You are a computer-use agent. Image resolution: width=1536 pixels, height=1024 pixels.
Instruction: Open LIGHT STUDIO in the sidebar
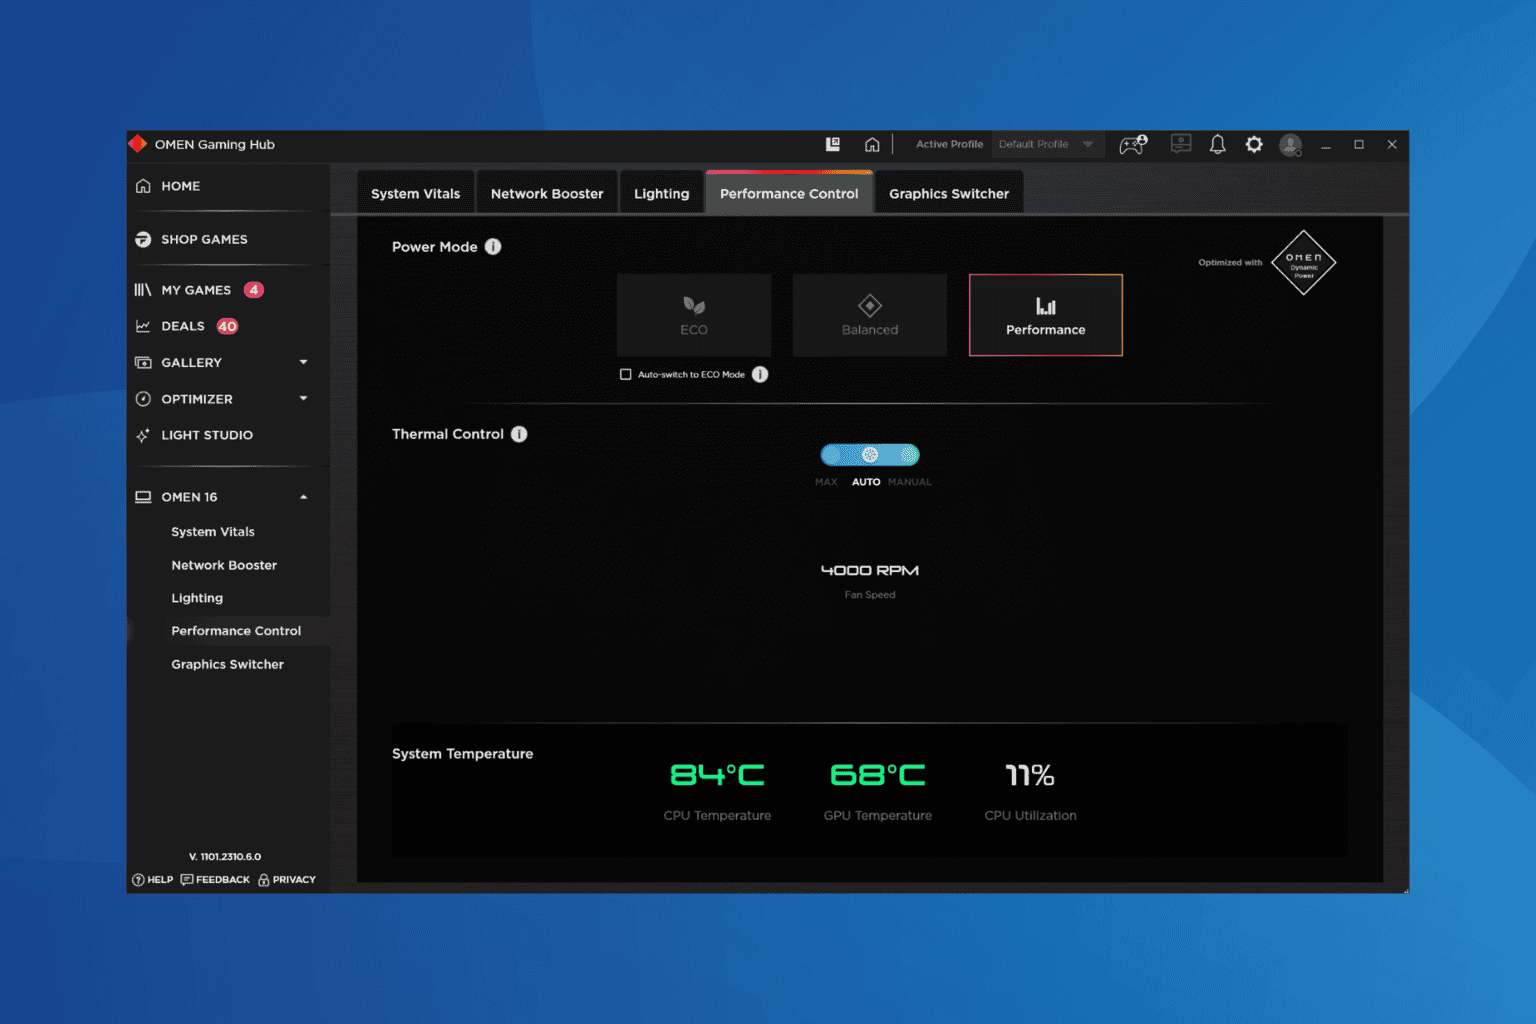[207, 435]
